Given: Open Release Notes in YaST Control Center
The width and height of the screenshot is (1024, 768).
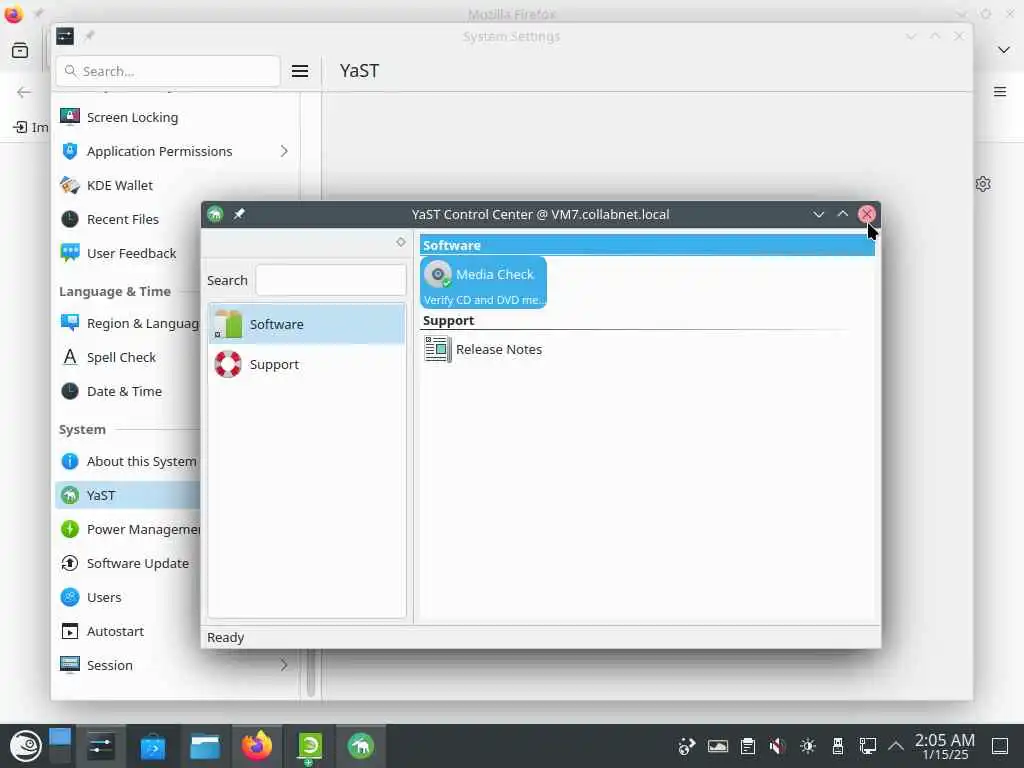Looking at the screenshot, I should tap(483, 349).
